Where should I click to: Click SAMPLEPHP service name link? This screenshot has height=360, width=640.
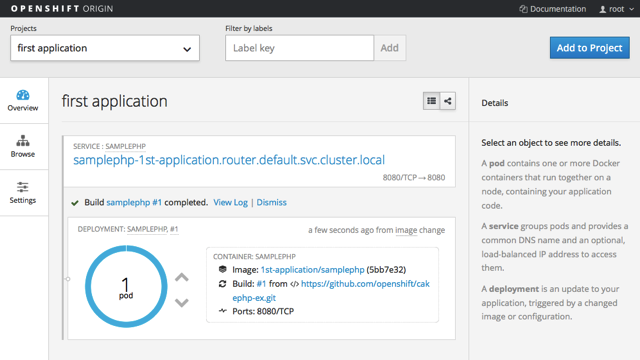(x=125, y=146)
